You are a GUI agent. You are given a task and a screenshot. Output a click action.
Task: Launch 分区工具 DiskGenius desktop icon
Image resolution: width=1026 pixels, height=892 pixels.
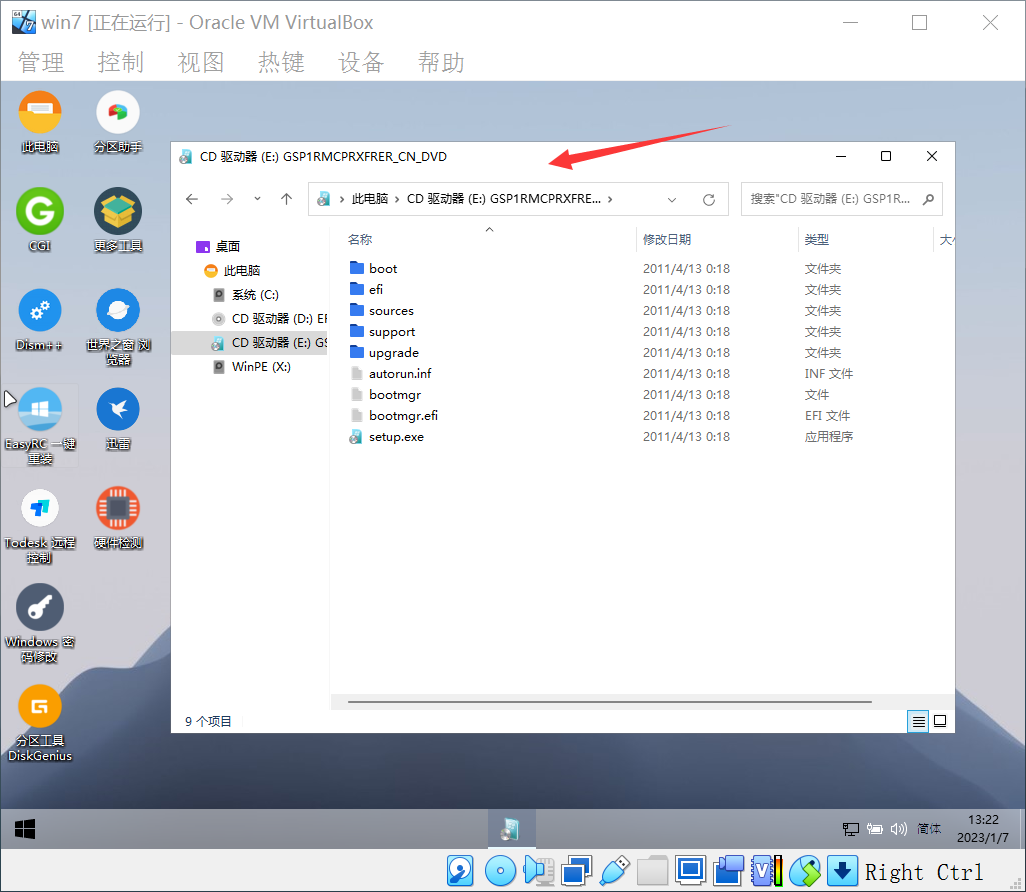coord(40,723)
